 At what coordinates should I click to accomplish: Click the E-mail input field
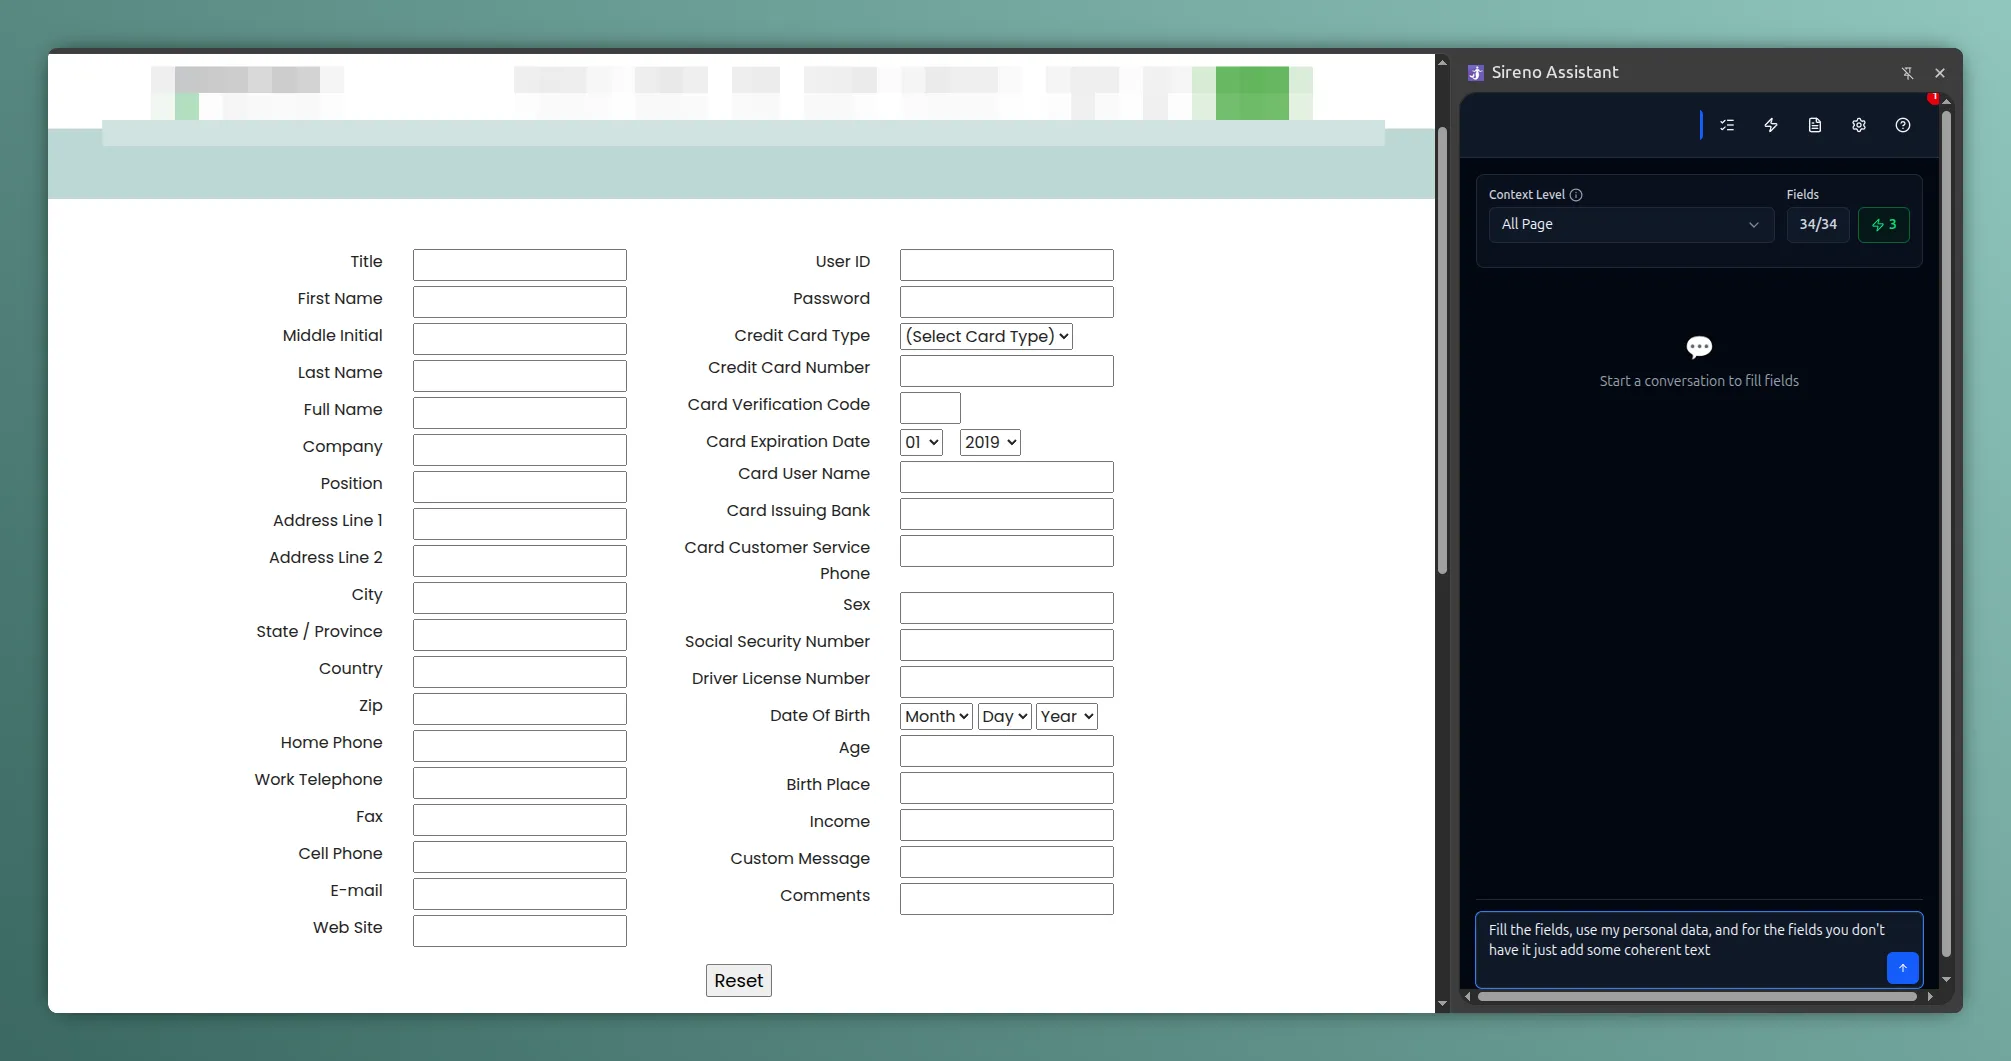click(x=519, y=893)
